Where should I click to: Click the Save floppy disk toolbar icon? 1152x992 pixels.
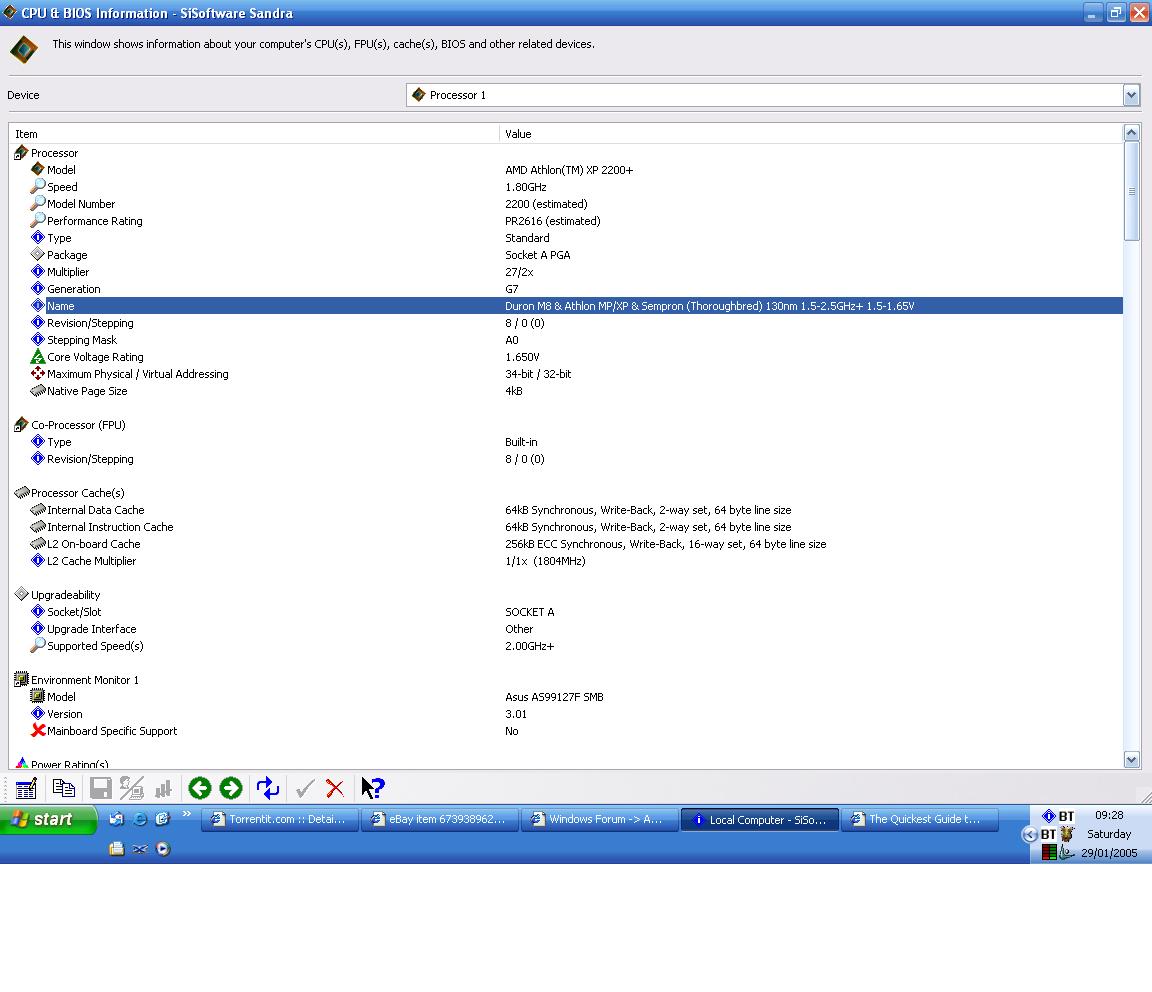100,788
